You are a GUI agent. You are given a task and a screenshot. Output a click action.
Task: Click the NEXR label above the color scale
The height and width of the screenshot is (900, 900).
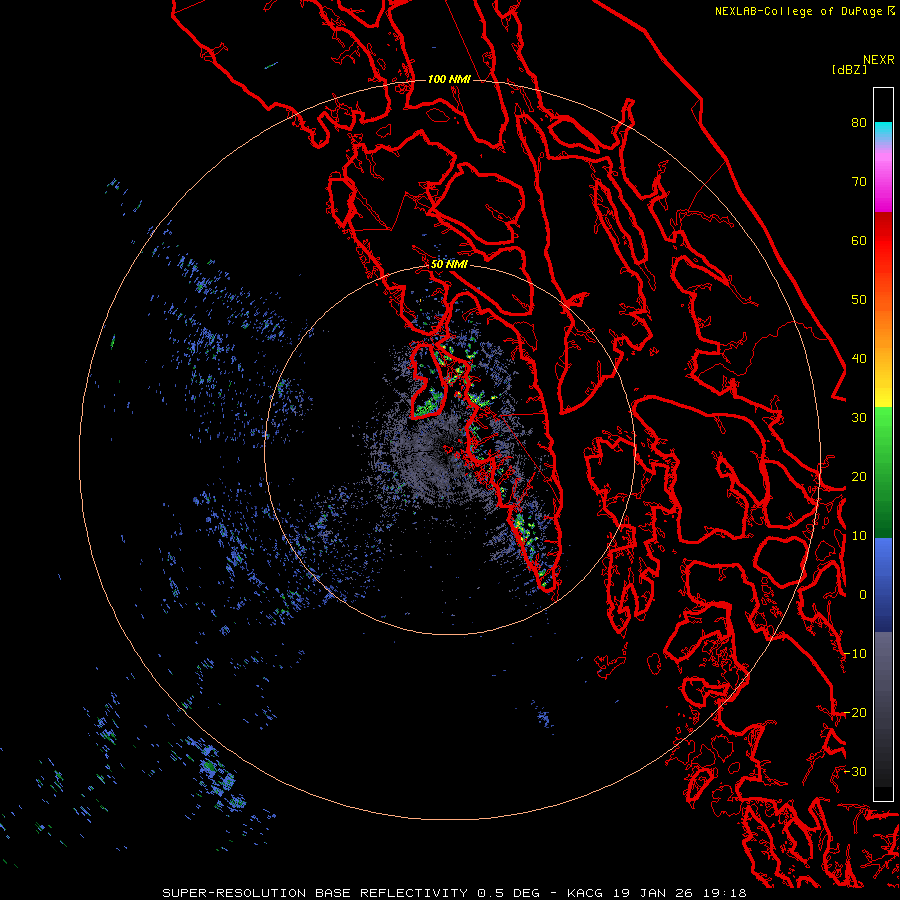tap(879, 60)
